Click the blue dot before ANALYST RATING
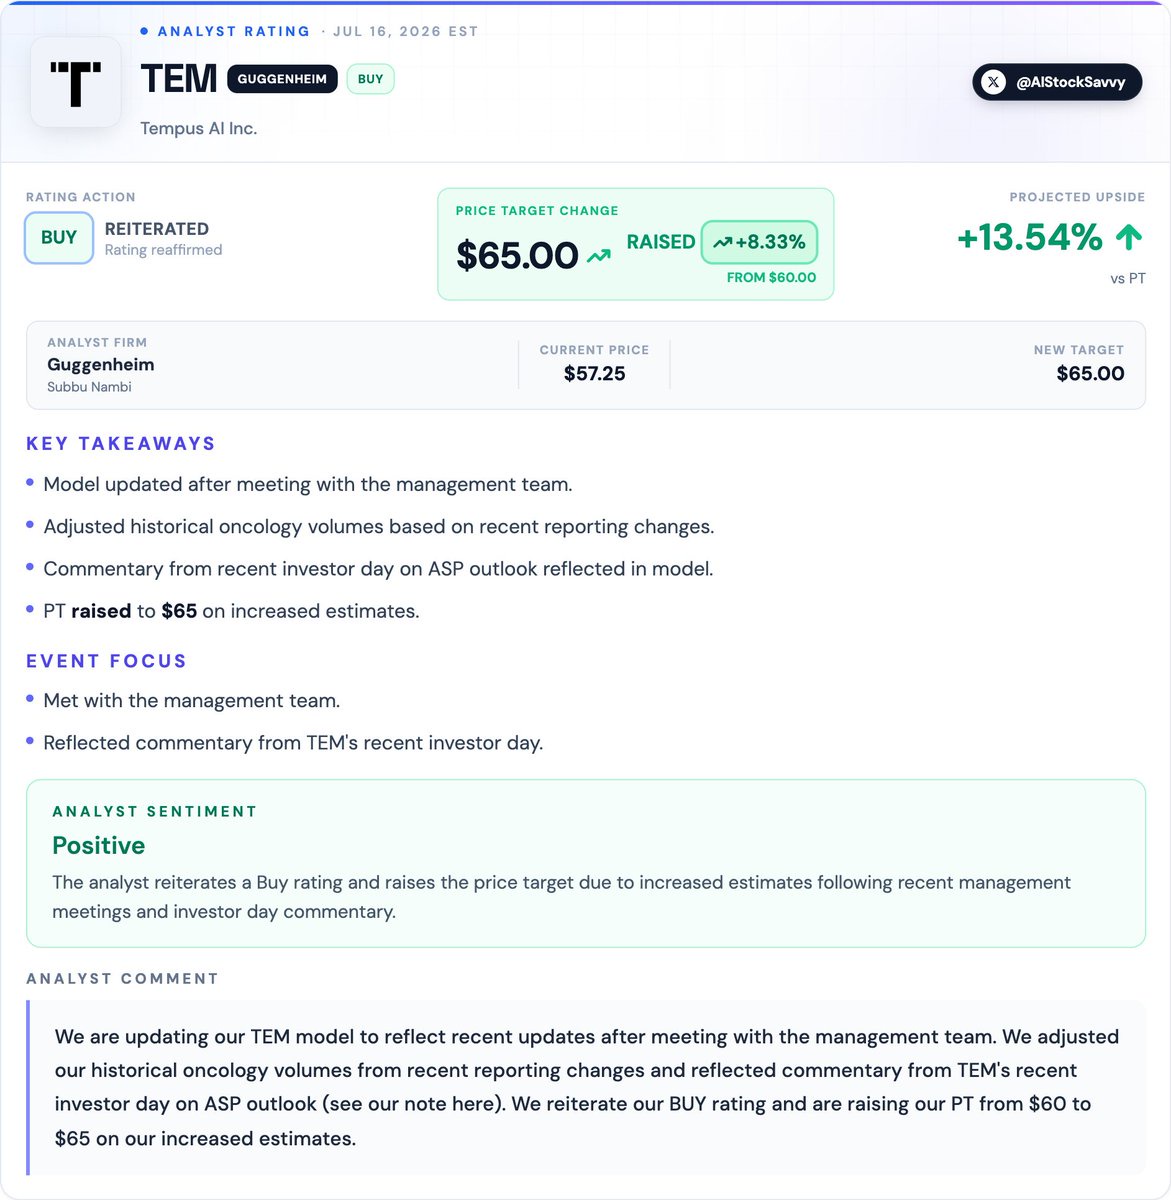This screenshot has width=1171, height=1200. tap(144, 31)
